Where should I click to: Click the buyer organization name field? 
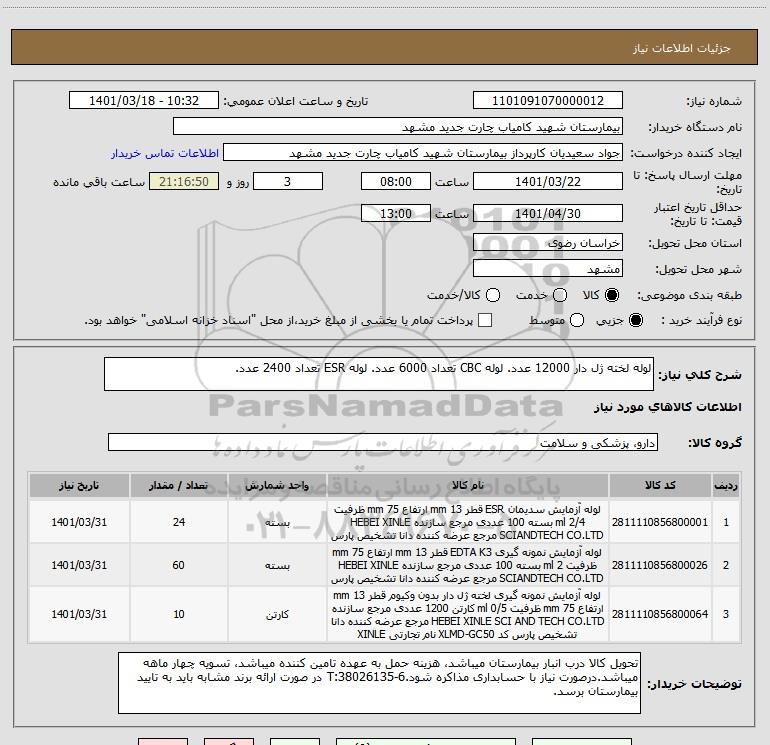[398, 127]
